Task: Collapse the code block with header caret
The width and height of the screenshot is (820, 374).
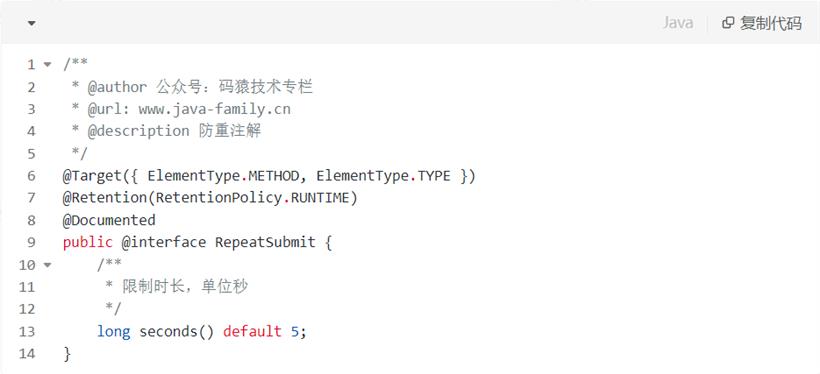Action: [32, 24]
